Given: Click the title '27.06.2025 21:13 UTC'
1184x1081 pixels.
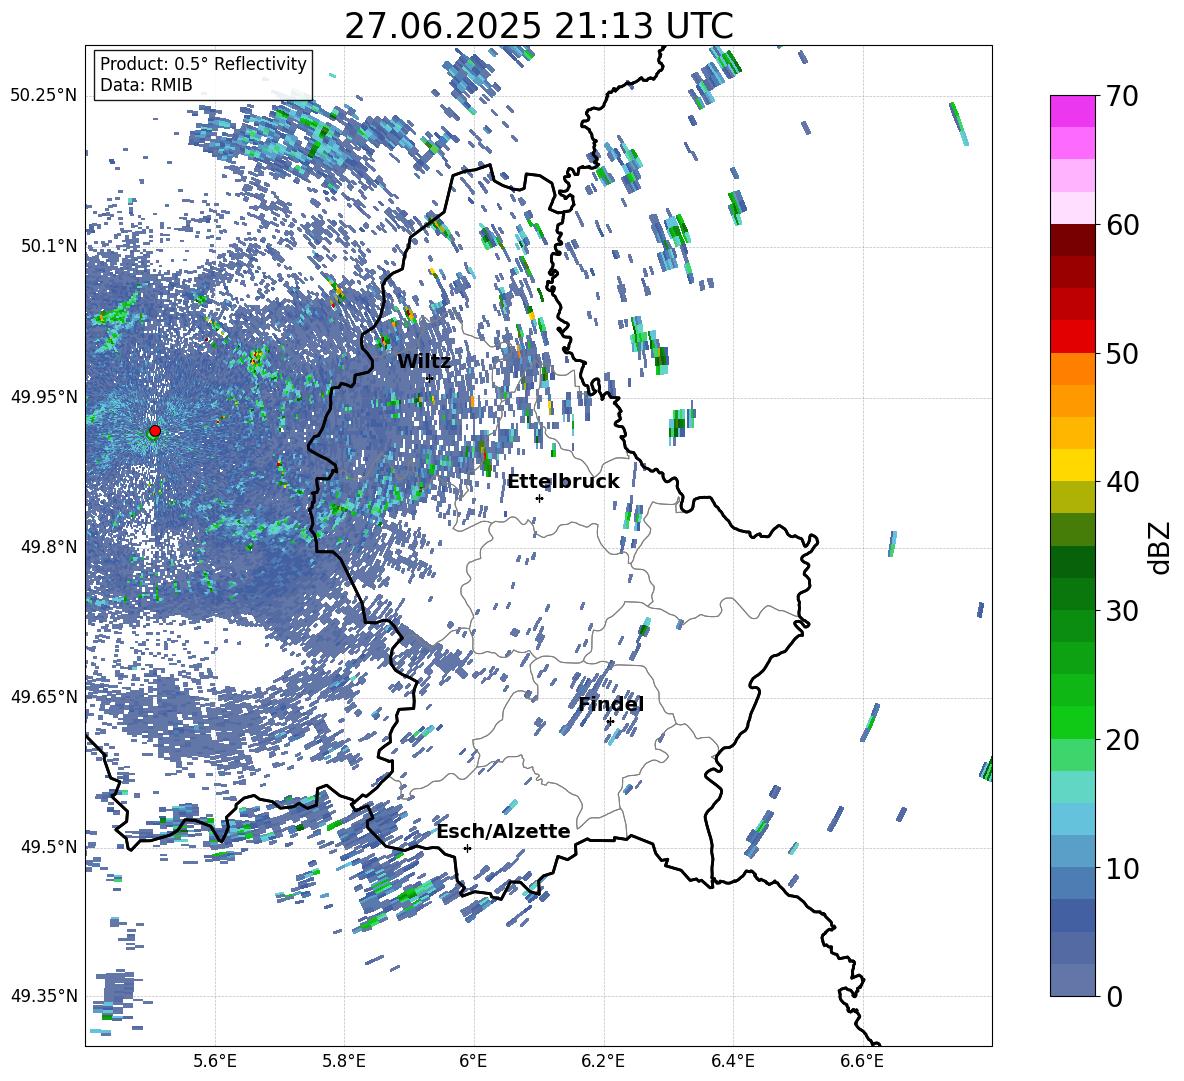Looking at the screenshot, I should coord(539,26).
